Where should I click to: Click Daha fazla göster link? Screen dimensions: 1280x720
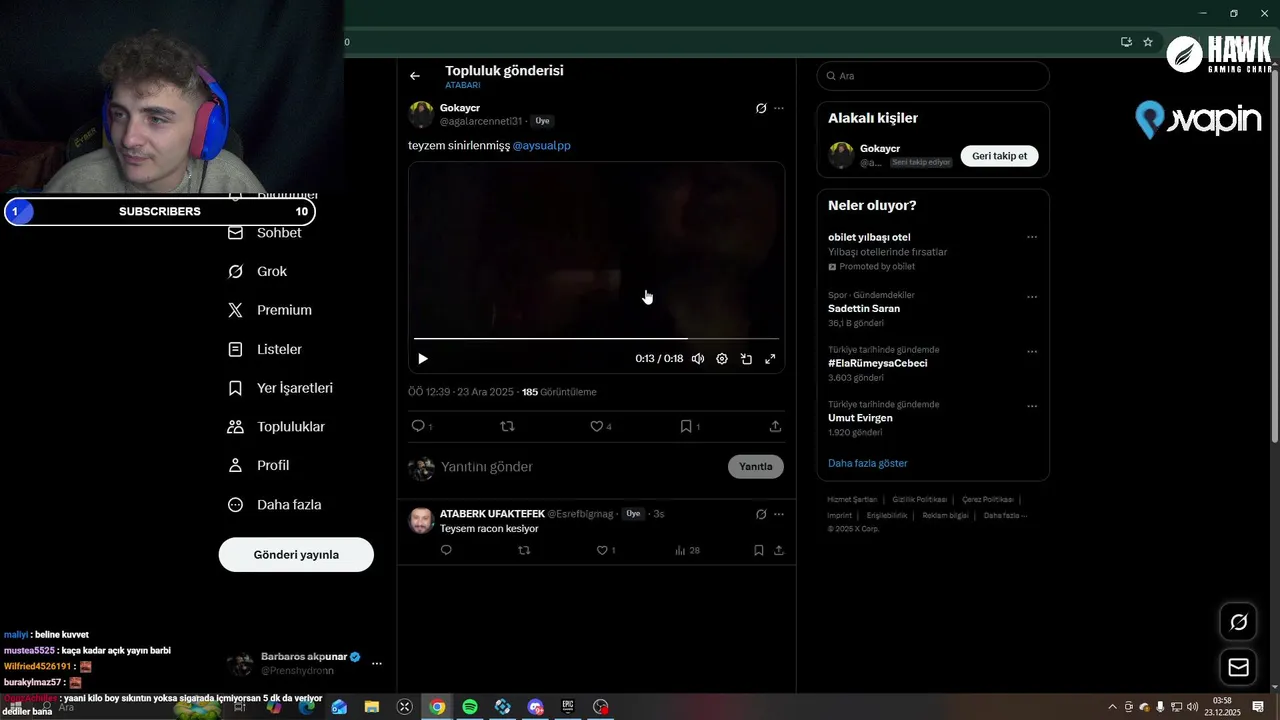(x=868, y=464)
